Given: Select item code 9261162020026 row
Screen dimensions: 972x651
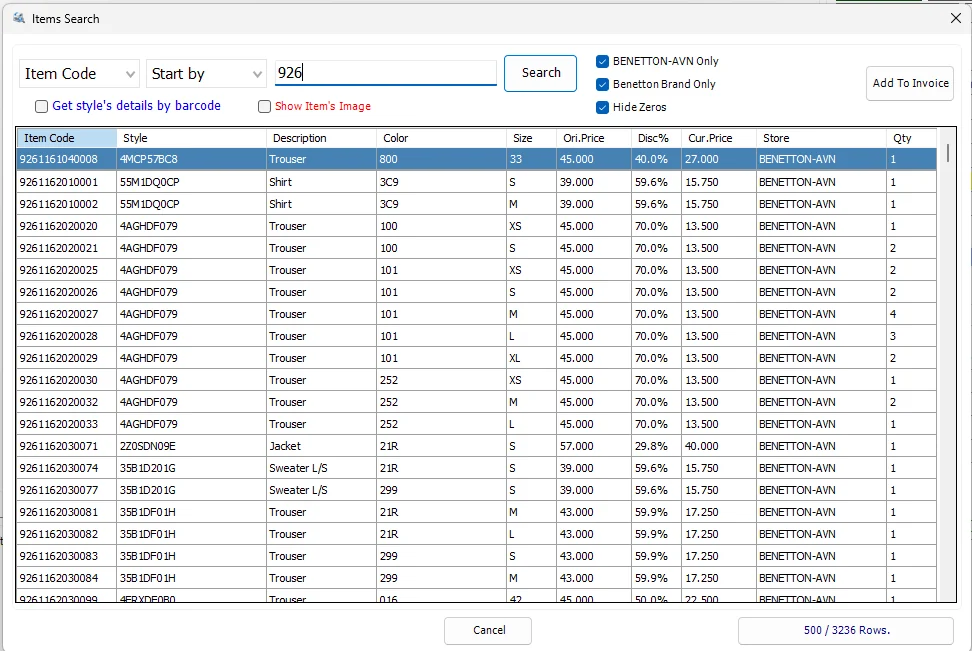Looking at the screenshot, I should (x=476, y=292).
